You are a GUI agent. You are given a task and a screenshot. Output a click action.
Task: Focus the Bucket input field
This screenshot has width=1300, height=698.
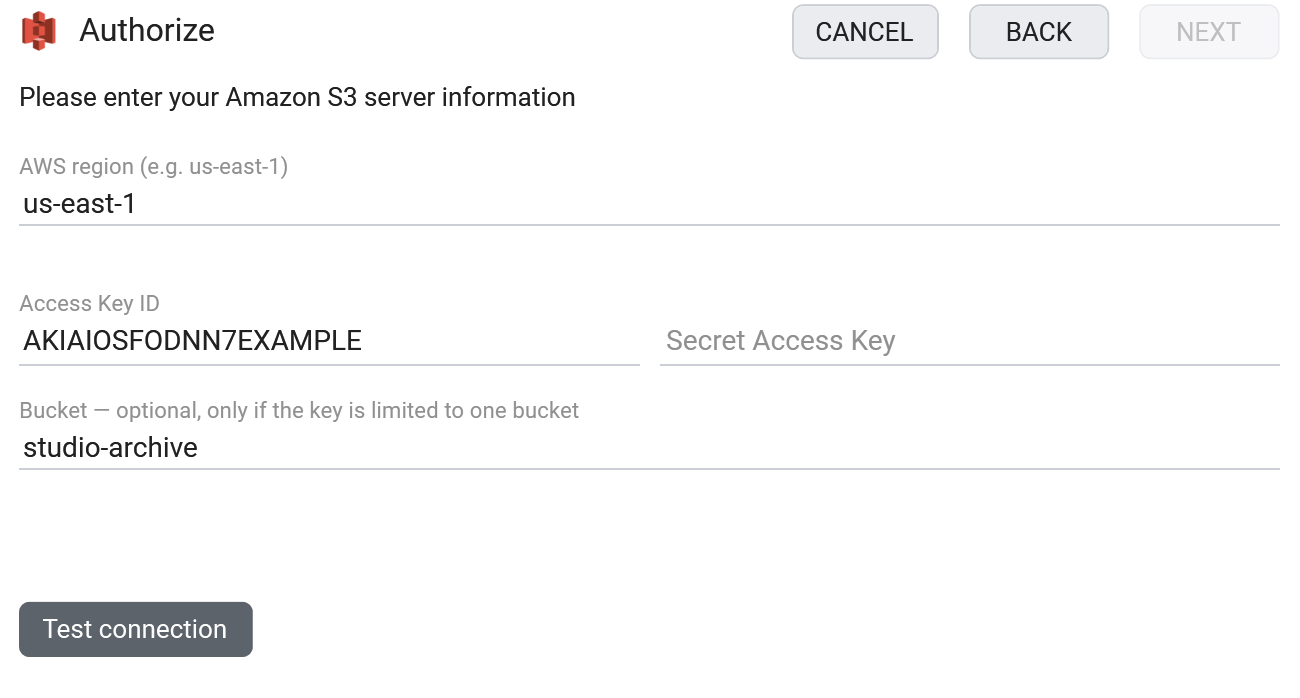[x=649, y=447]
